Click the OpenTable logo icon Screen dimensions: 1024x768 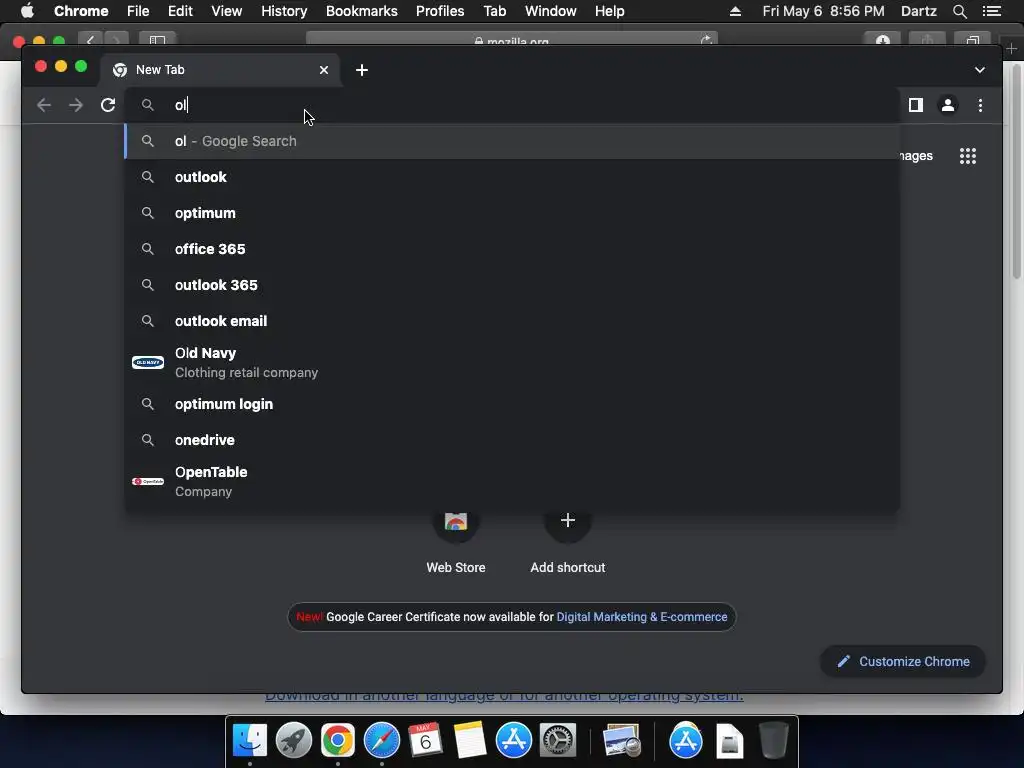click(x=148, y=481)
